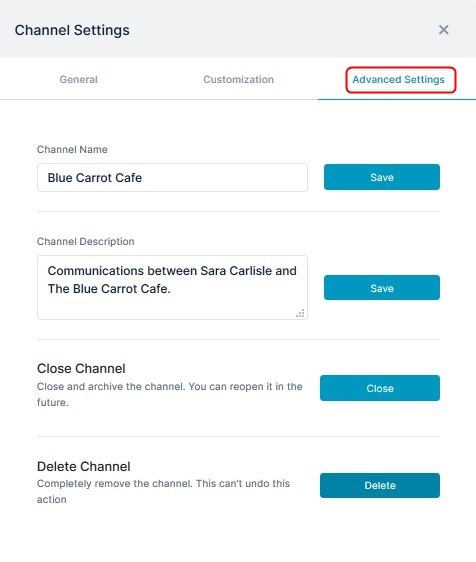Click the Delete button to remove channel
The image size is (476, 562).
(x=380, y=485)
